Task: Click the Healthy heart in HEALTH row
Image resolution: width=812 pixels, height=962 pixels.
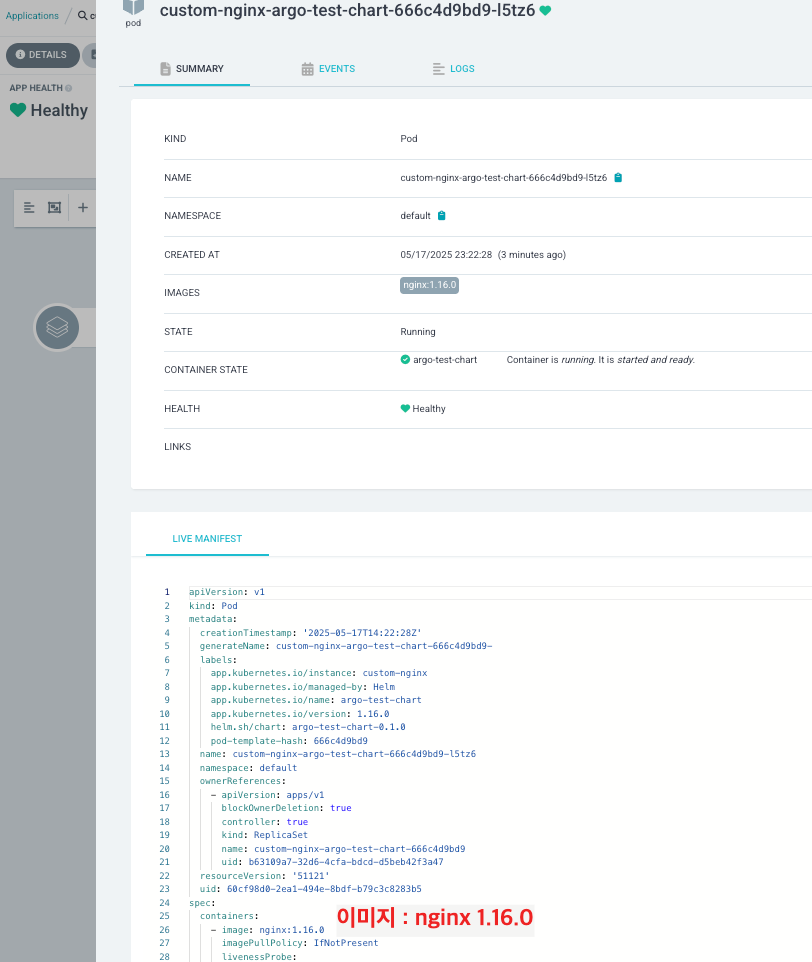Action: tap(405, 409)
